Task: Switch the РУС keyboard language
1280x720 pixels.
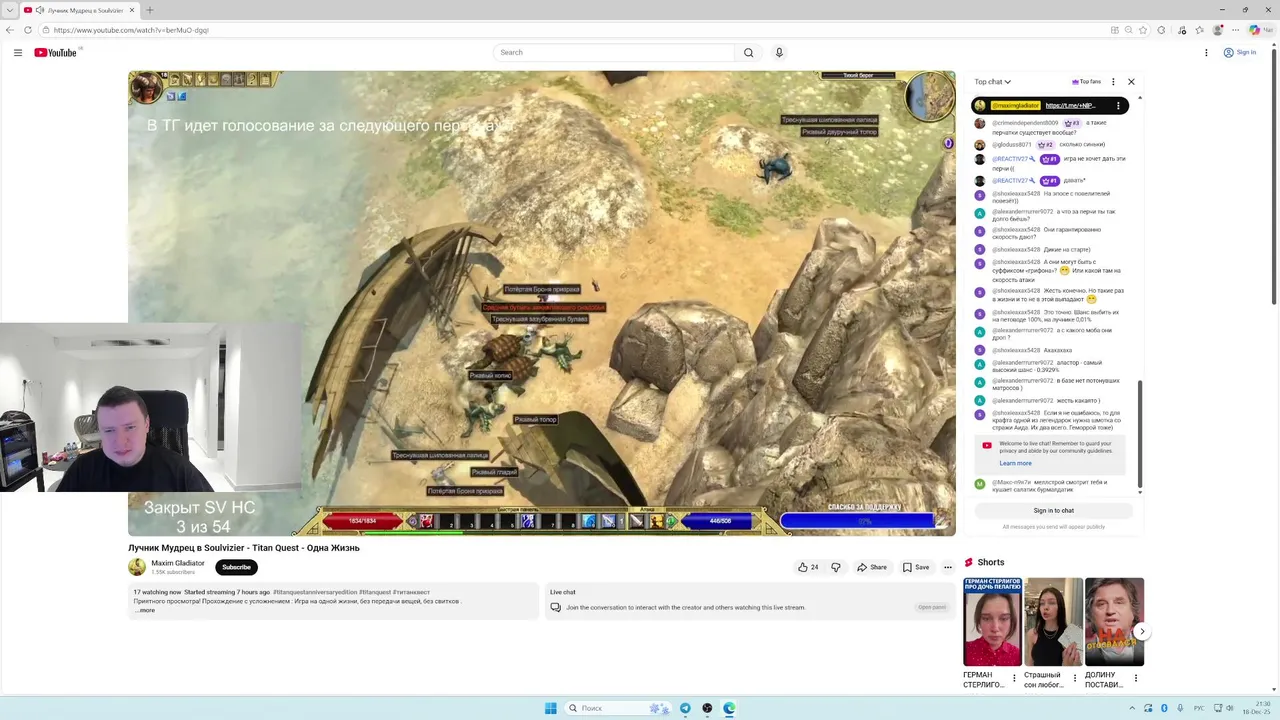Action: tap(1199, 708)
